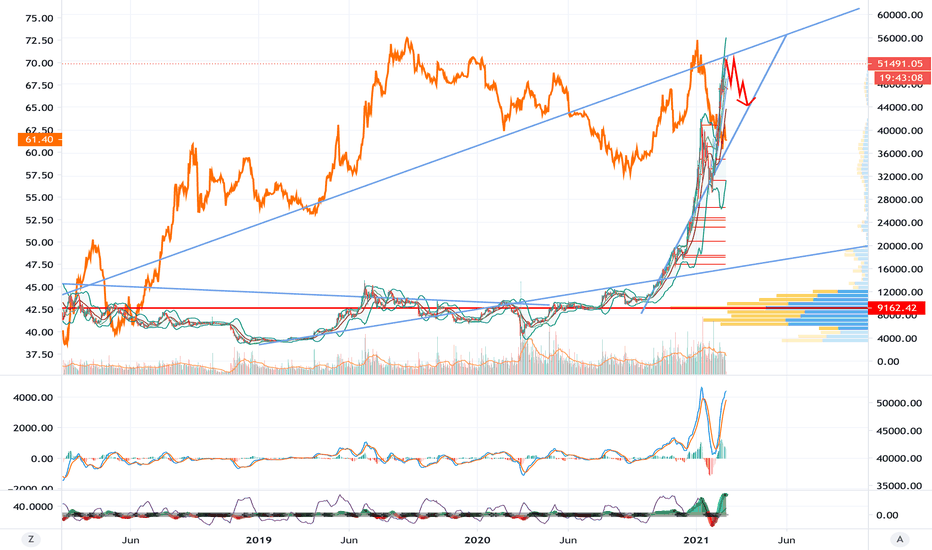Viewport: 932px width, 550px height.
Task: Click the 56000.00 right axis label
Action: pyautogui.click(x=900, y=38)
